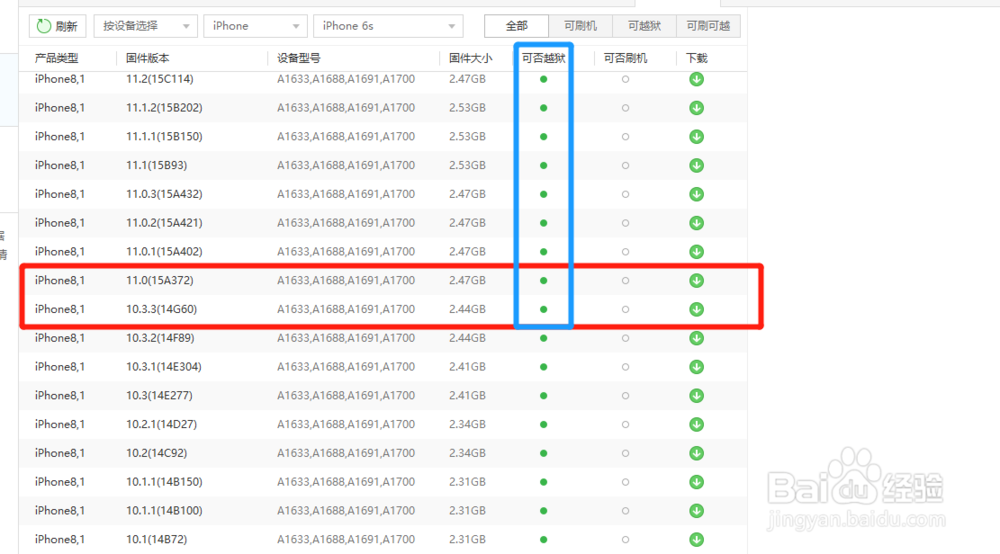Click flashable circle for 11.1.2(15B202)

[x=625, y=108]
